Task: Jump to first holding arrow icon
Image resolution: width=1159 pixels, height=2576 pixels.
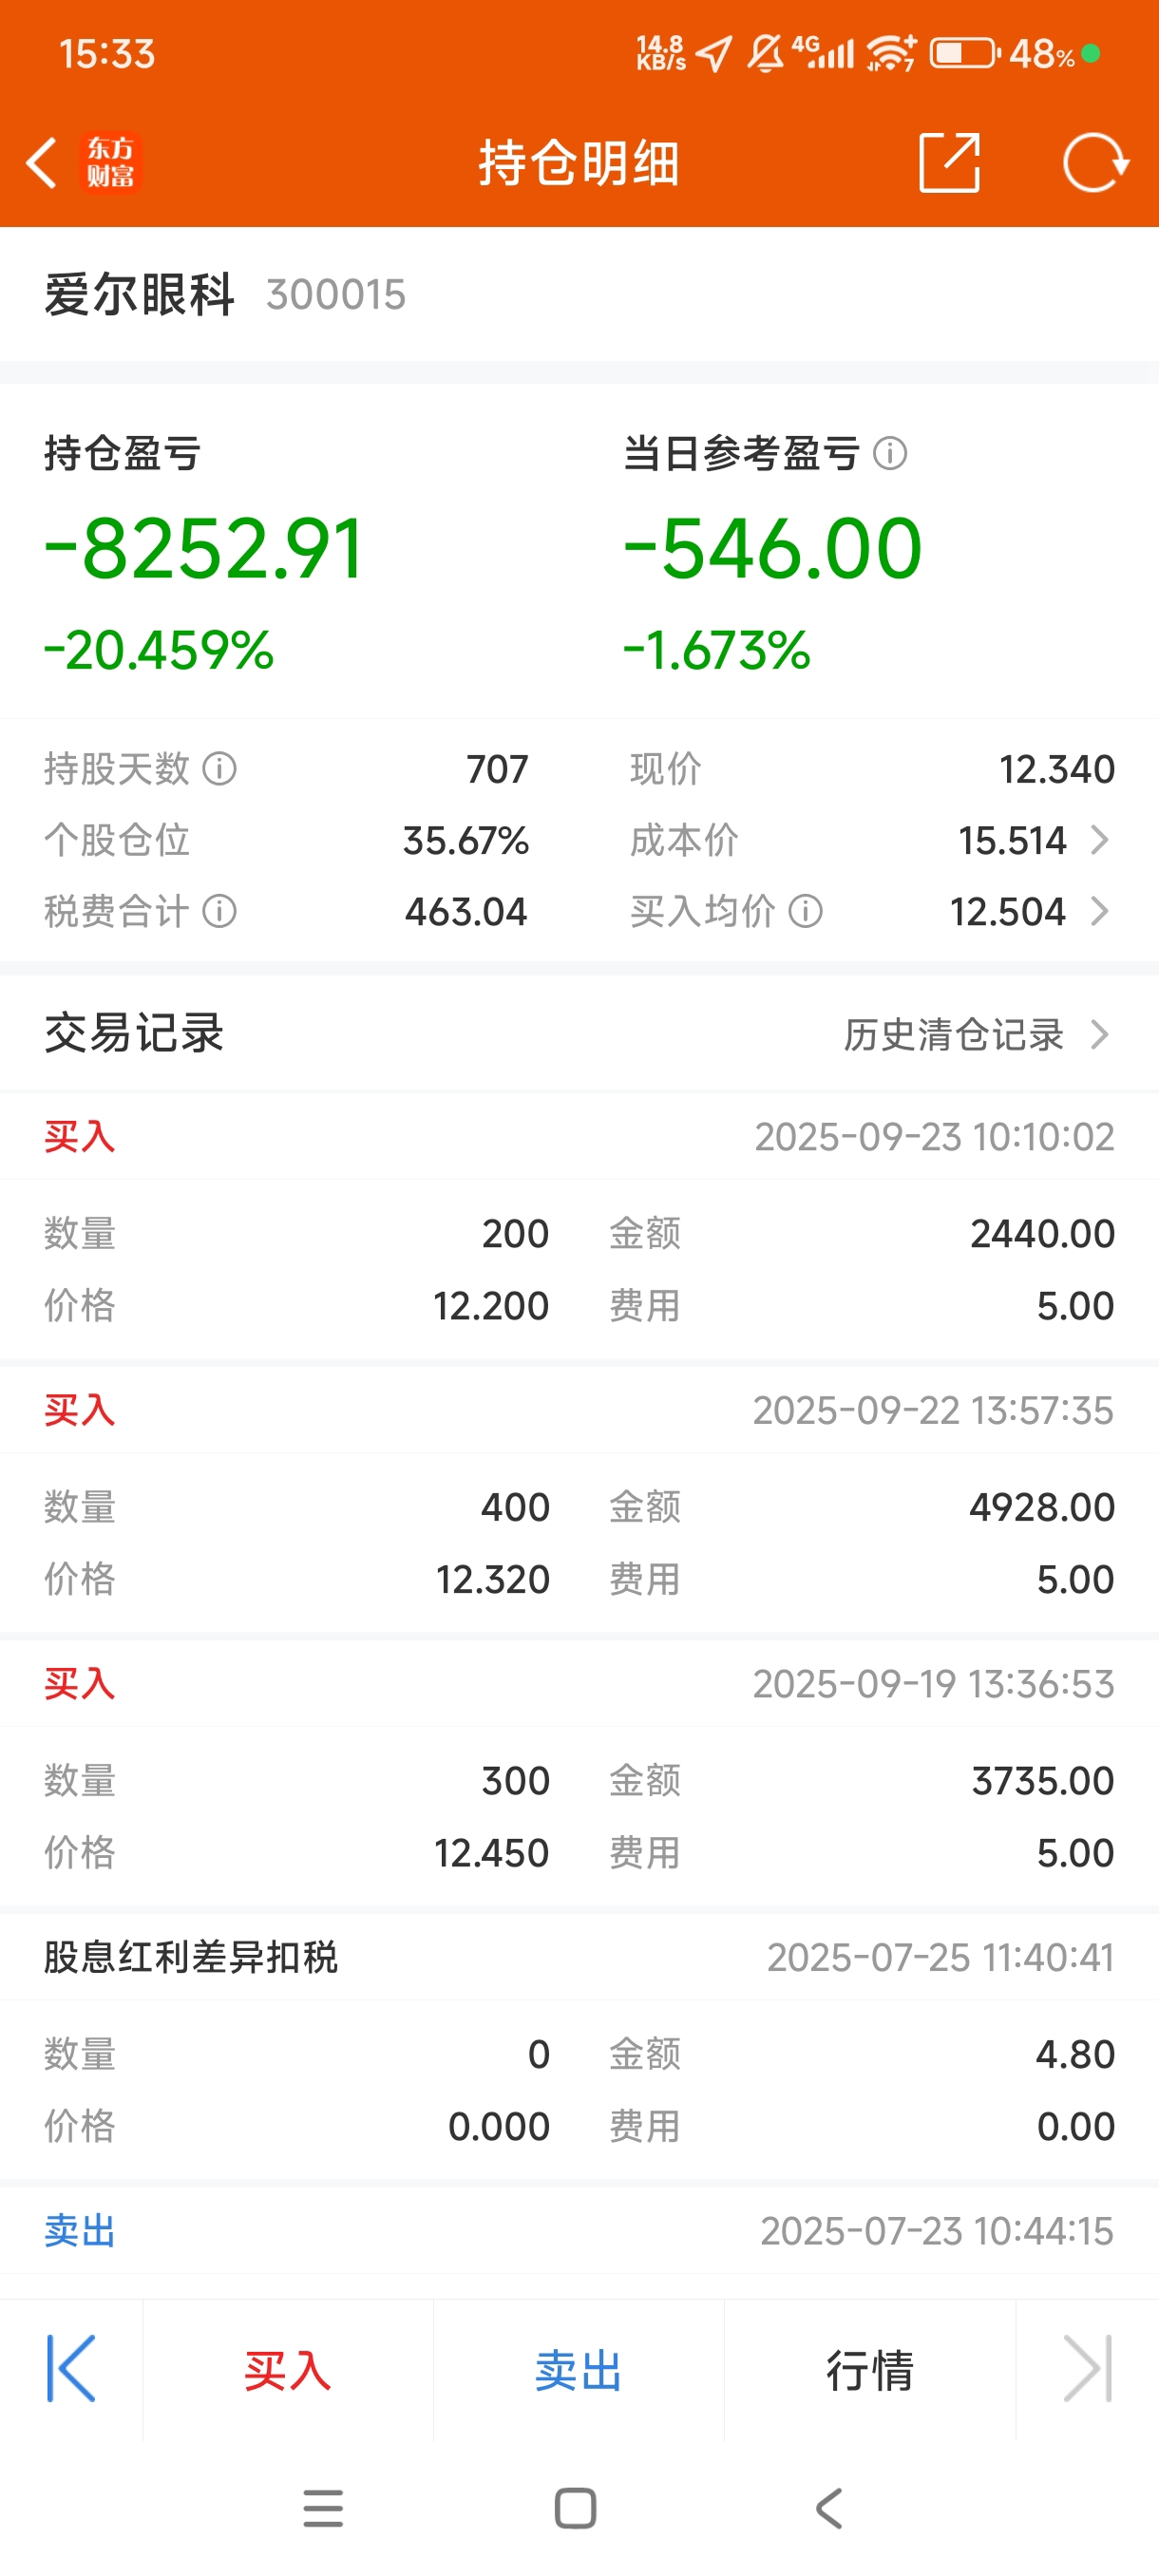Action: [x=71, y=2369]
